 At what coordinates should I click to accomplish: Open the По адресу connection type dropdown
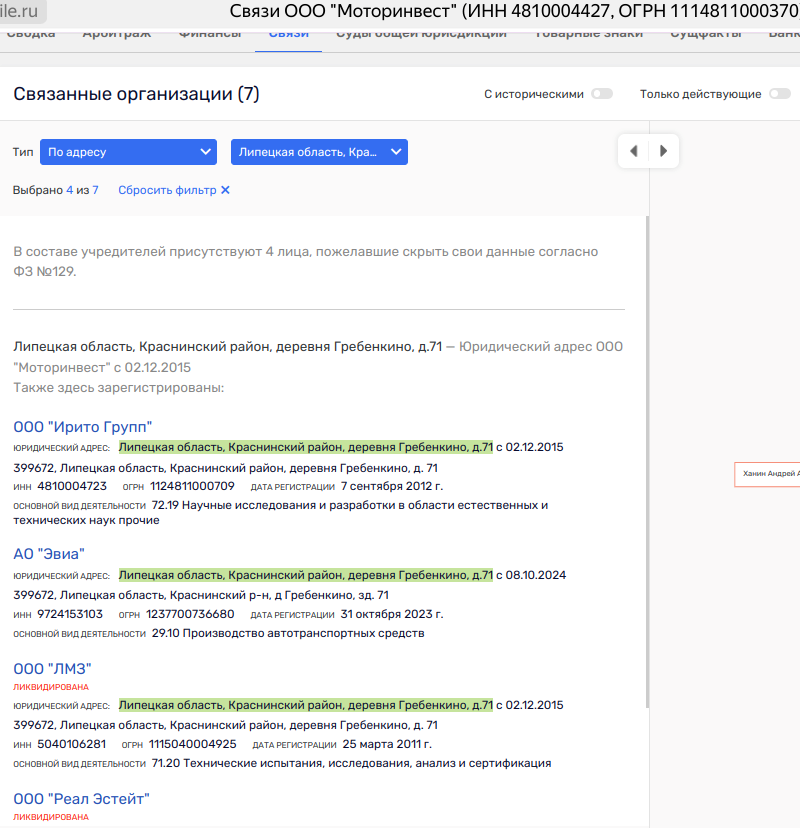pos(128,152)
